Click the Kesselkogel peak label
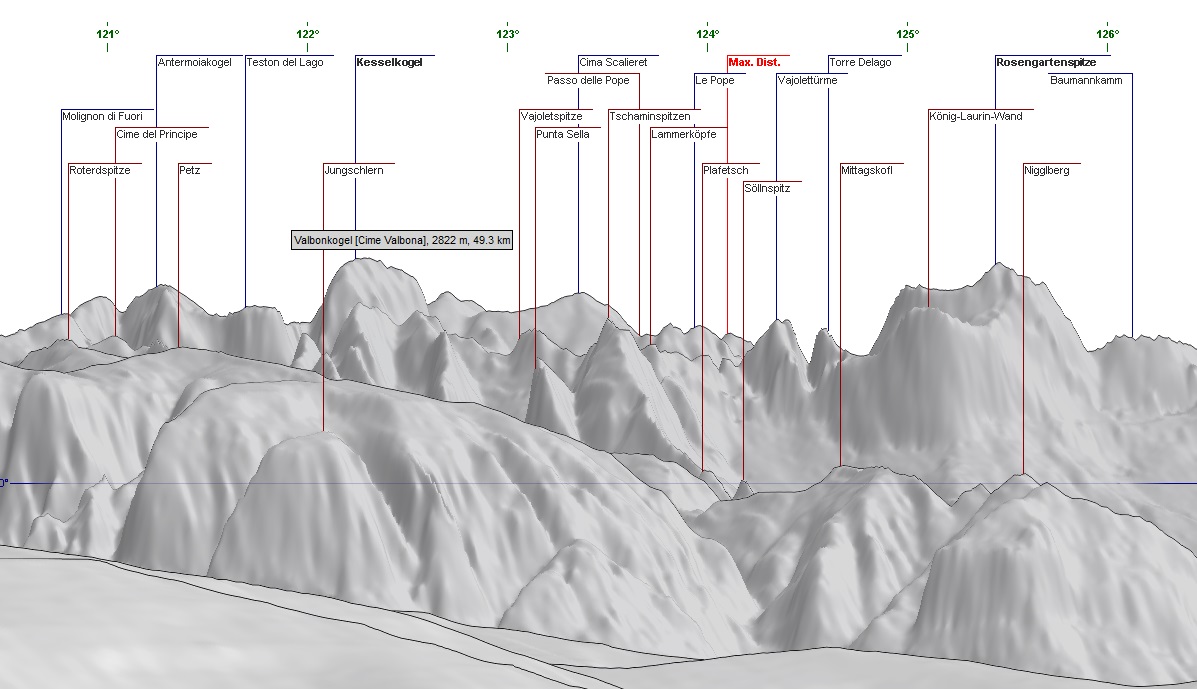The image size is (1197, 689). click(389, 62)
